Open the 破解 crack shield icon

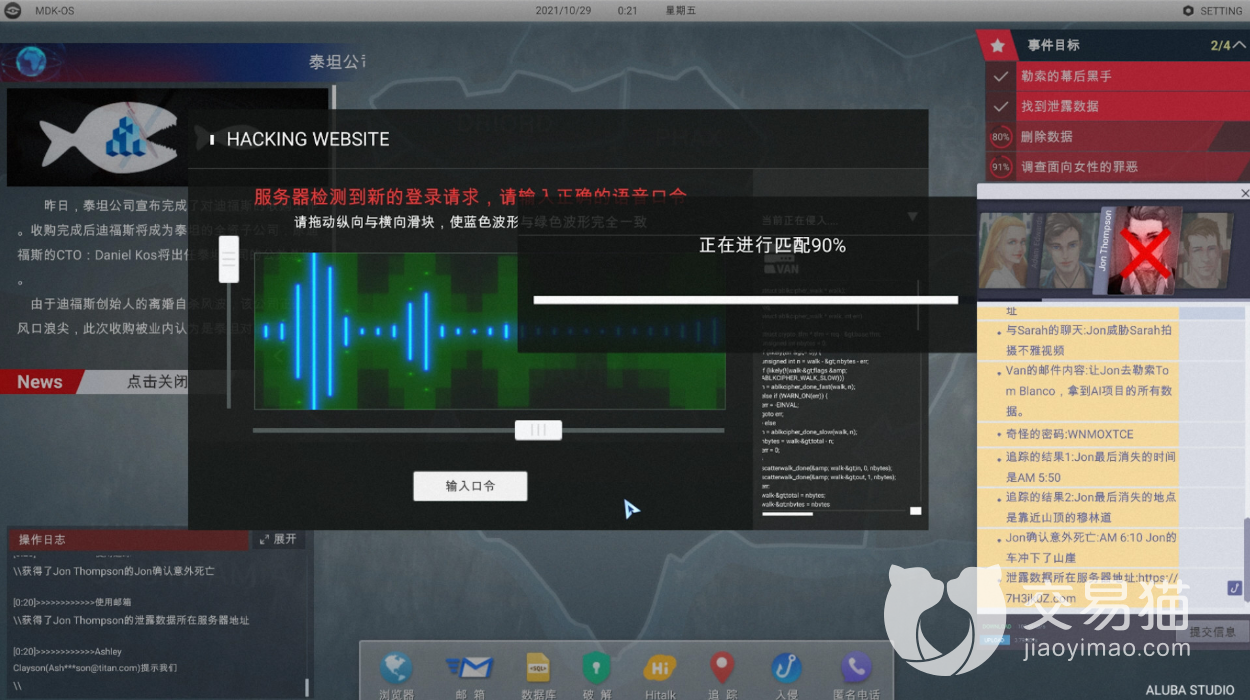coord(596,669)
